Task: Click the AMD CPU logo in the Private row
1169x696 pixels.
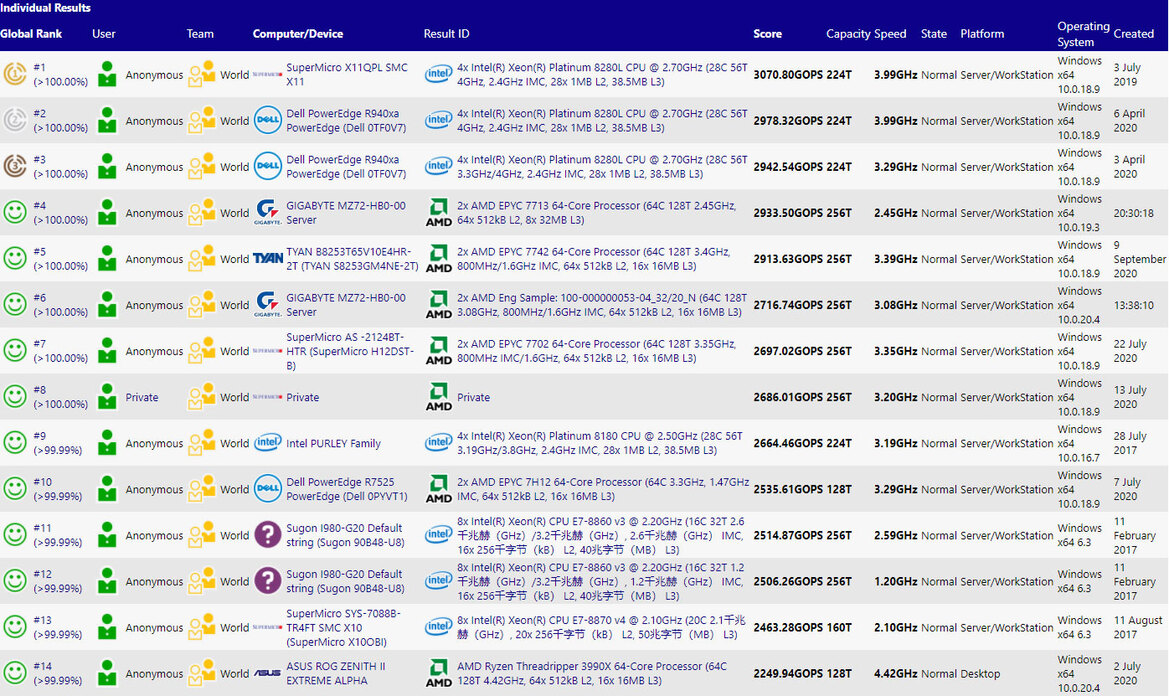Action: click(438, 396)
